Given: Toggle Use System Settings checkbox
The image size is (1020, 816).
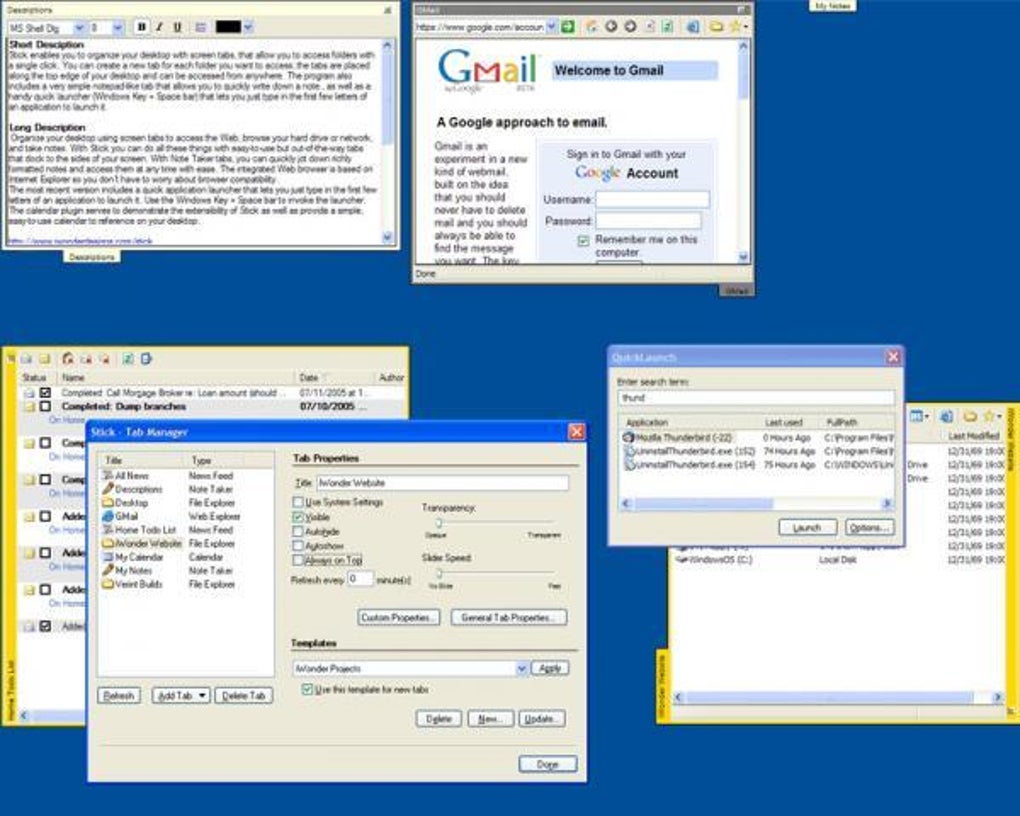Looking at the screenshot, I should [x=298, y=502].
